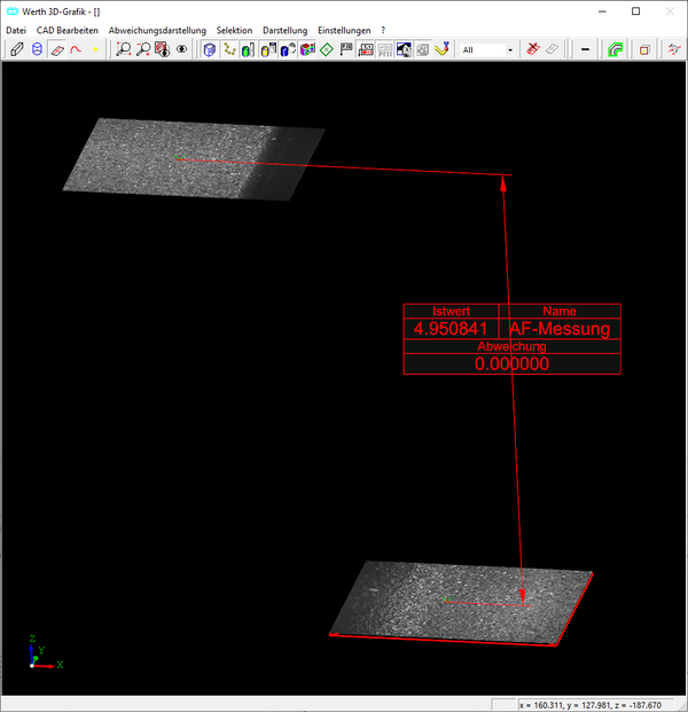Open the Einstellungen menu
The width and height of the screenshot is (688, 712).
(x=344, y=31)
